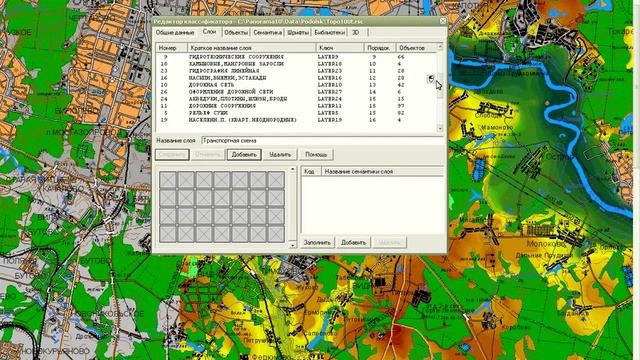Select the ОФОРМЛЕНИЕ ДОРОЖНОЙ СЕТИ layer row

[296, 92]
